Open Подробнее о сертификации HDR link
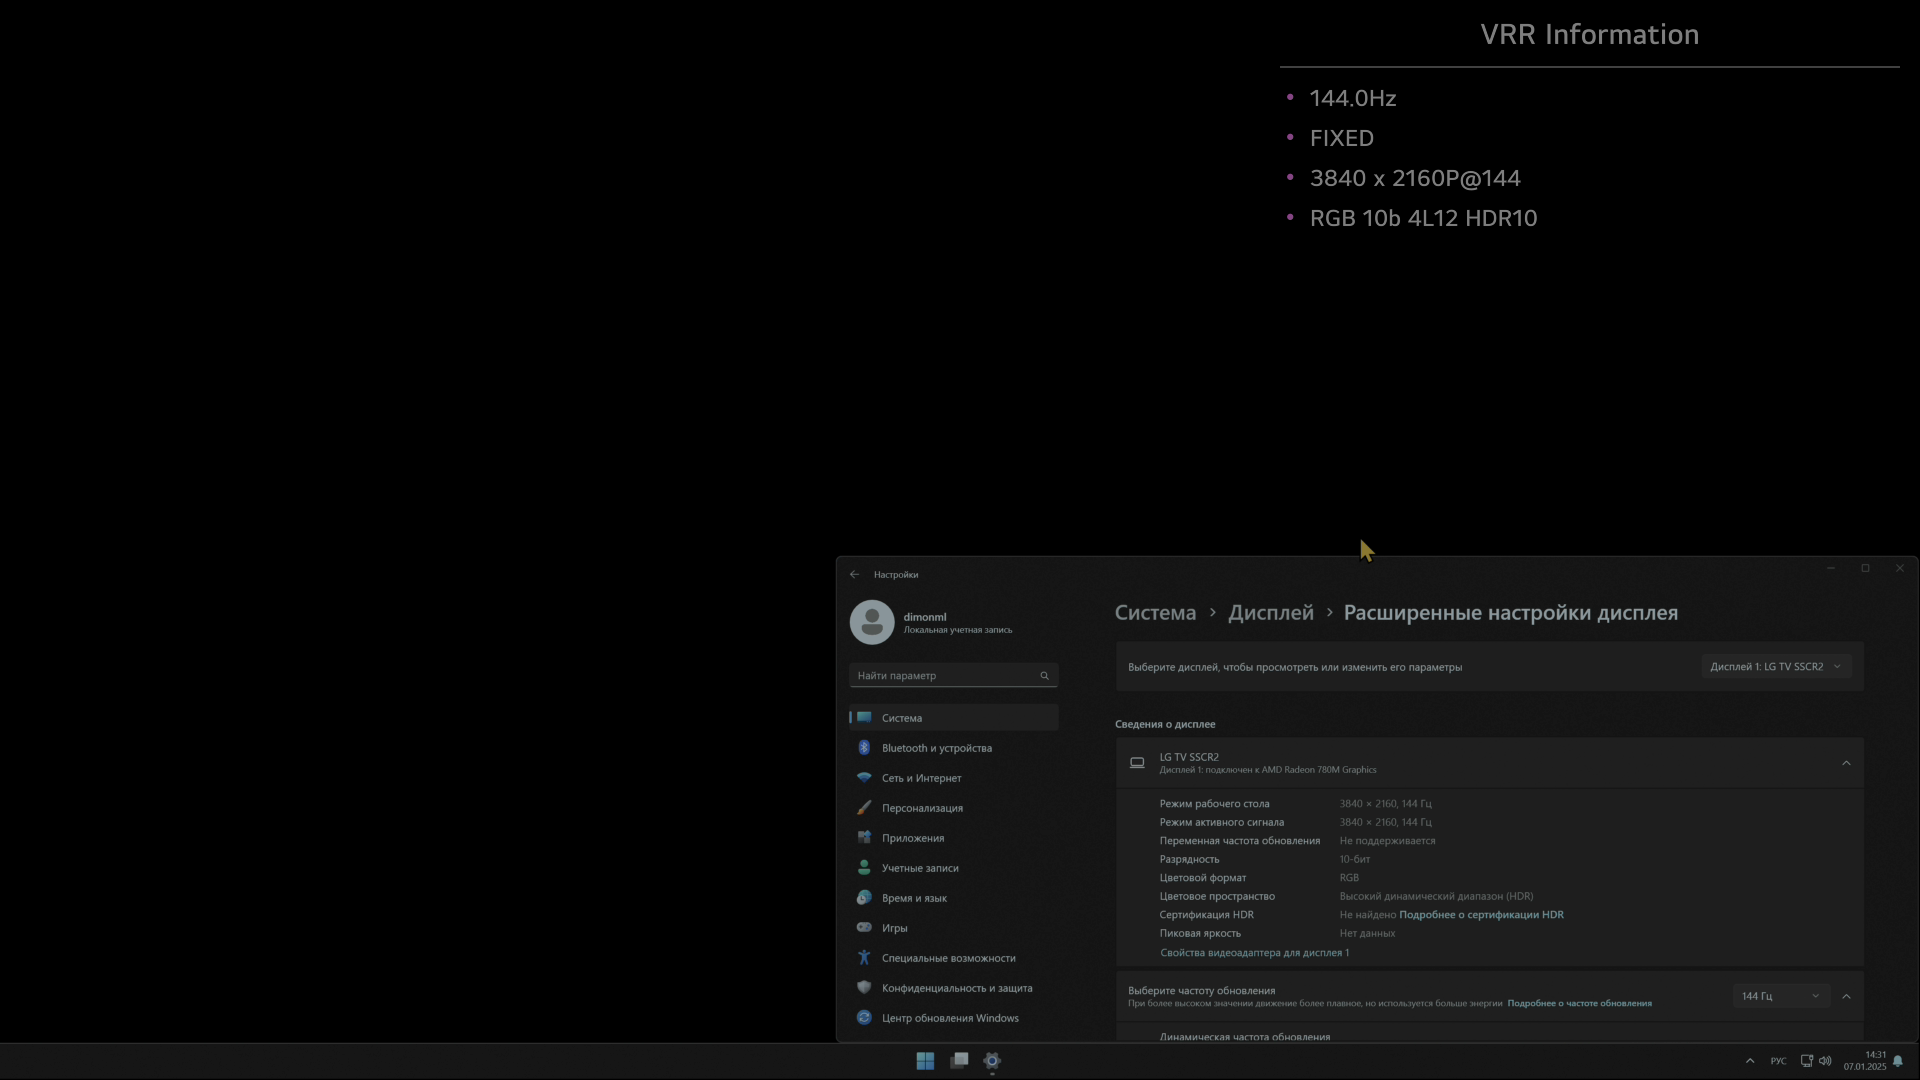 [x=1481, y=915]
